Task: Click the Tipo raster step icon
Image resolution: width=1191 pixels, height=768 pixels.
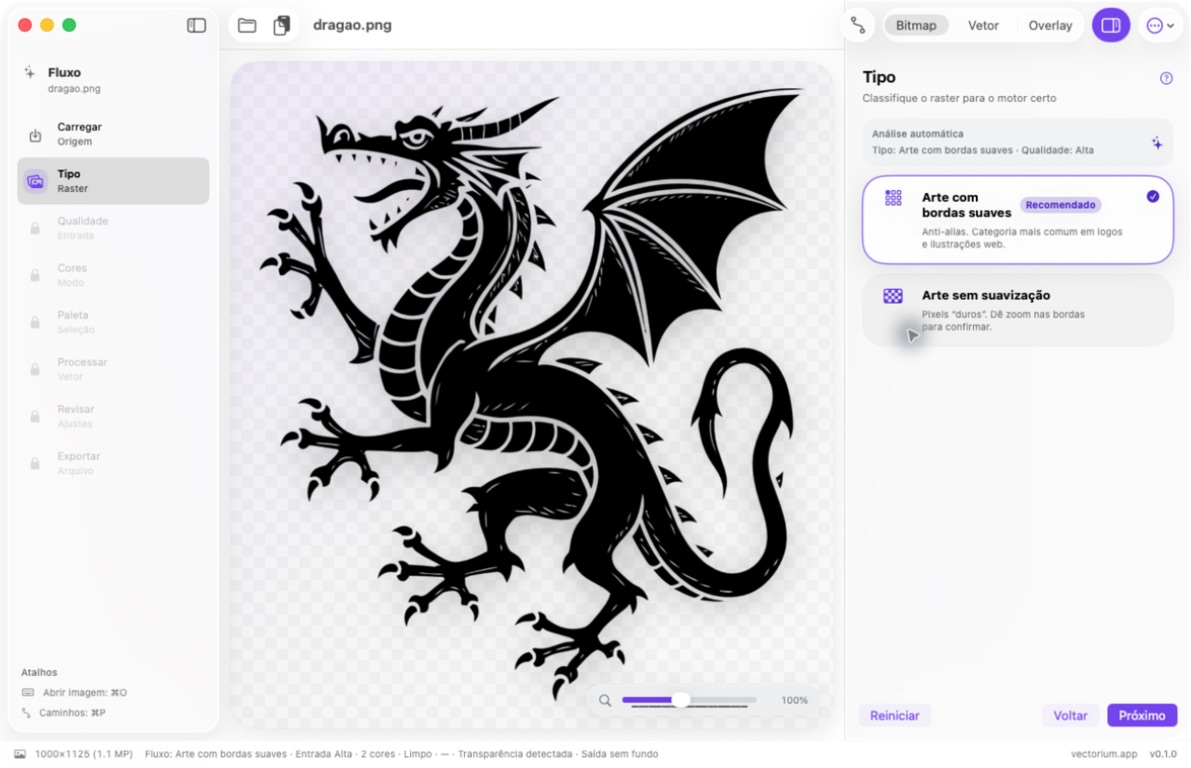Action: pos(35,182)
